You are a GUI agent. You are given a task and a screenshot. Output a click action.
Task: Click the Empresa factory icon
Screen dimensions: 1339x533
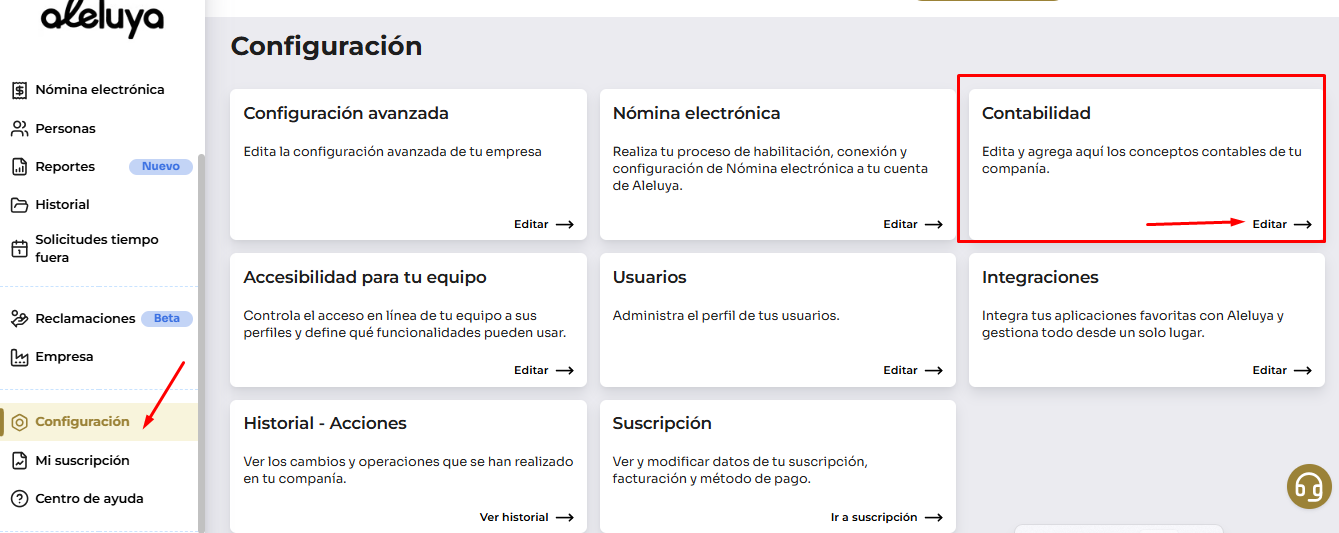[19, 357]
